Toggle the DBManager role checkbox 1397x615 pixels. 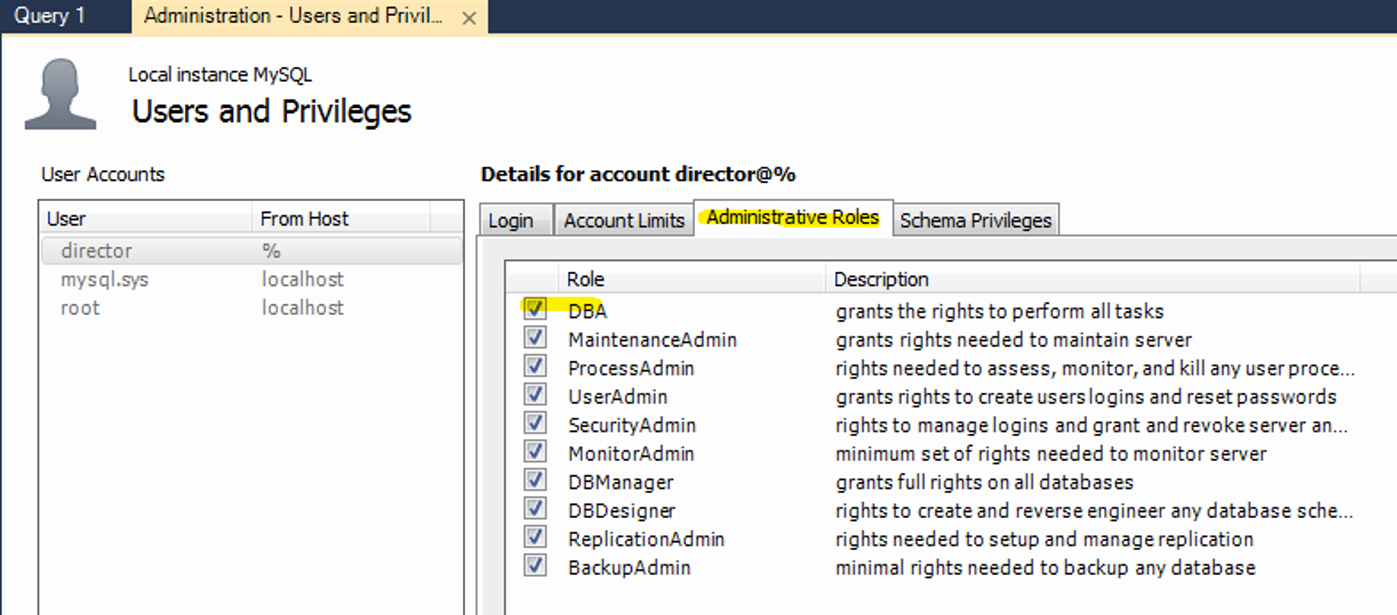click(535, 480)
